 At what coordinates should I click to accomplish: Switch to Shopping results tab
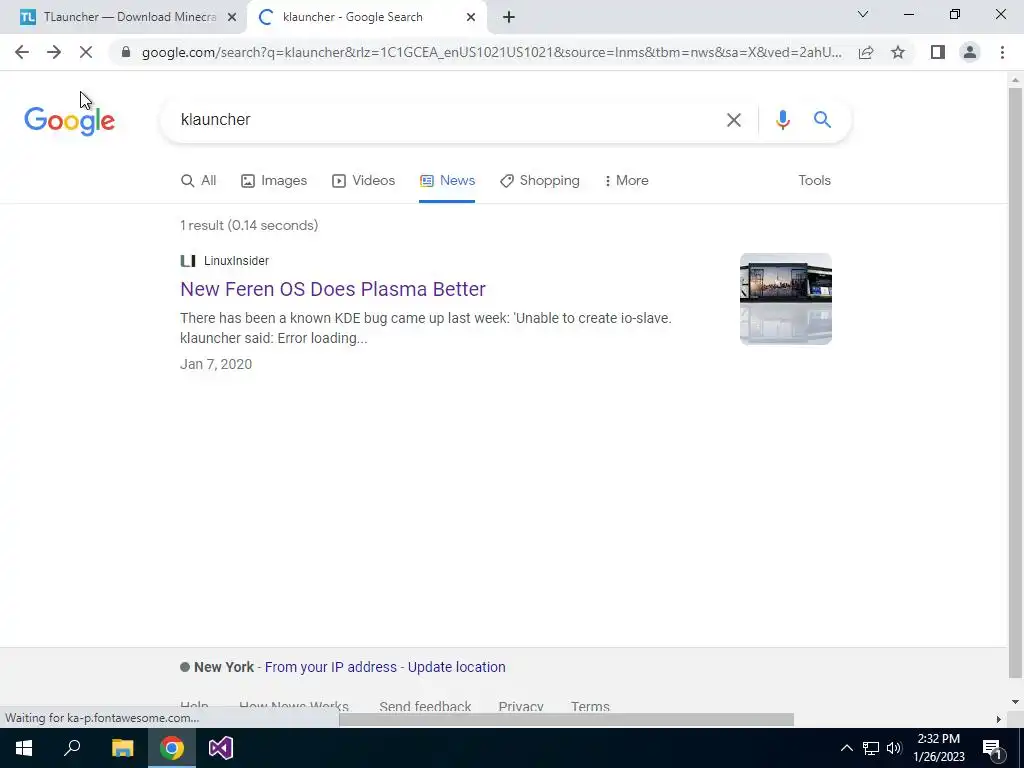pyautogui.click(x=540, y=181)
